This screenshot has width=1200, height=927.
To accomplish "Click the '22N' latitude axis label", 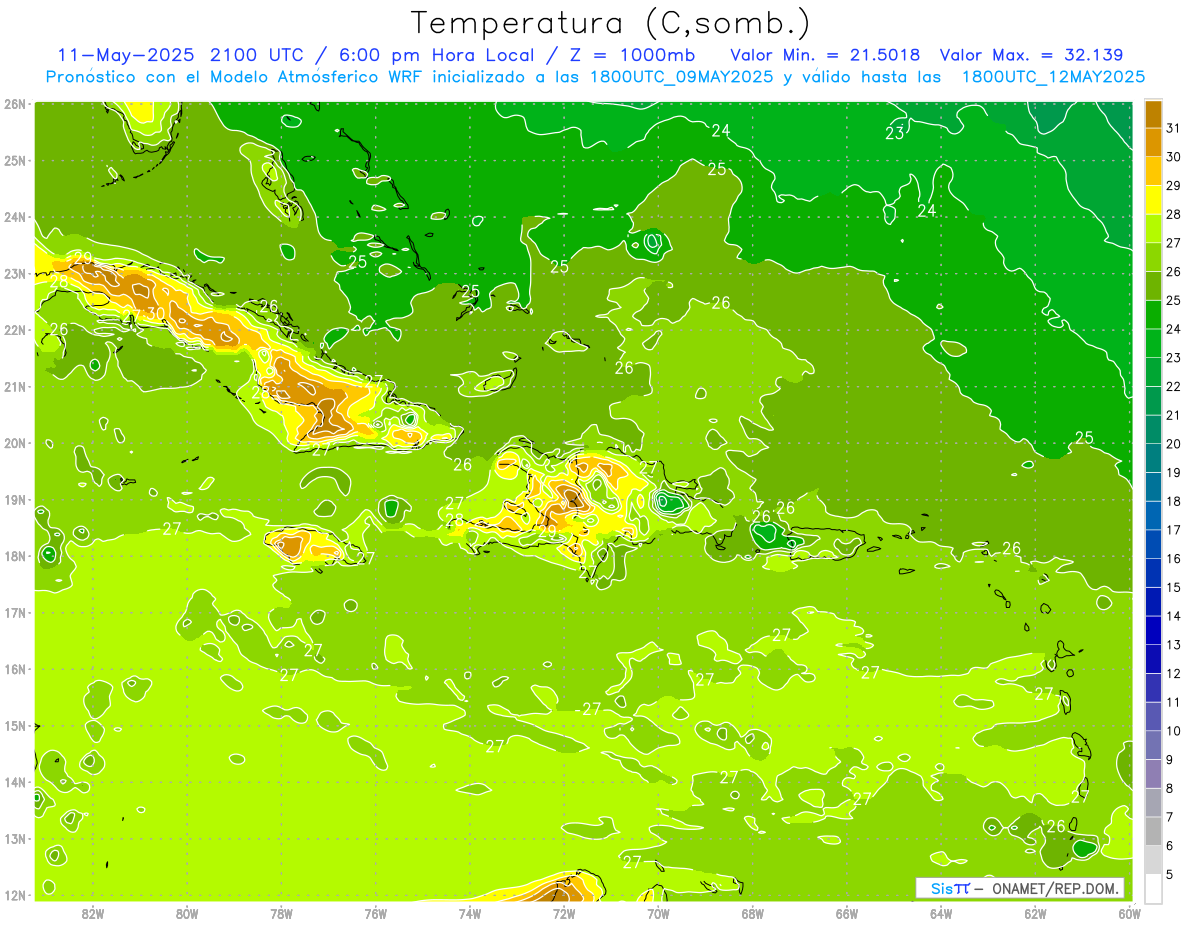I will tap(15, 330).
